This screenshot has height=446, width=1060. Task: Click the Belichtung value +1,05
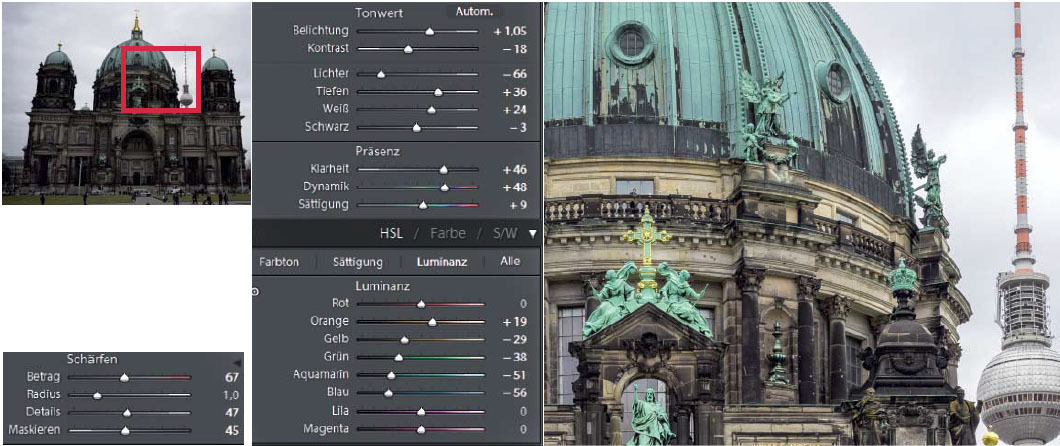(x=510, y=31)
